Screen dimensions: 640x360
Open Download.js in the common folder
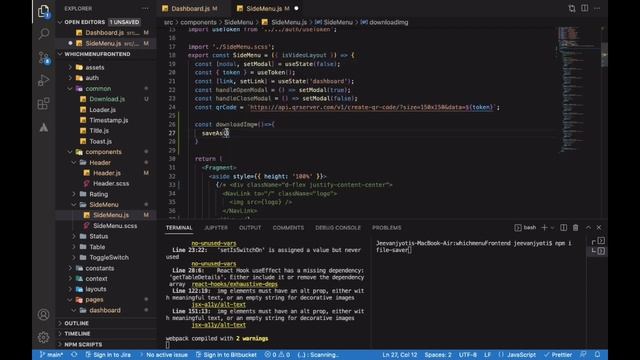click(x=107, y=99)
